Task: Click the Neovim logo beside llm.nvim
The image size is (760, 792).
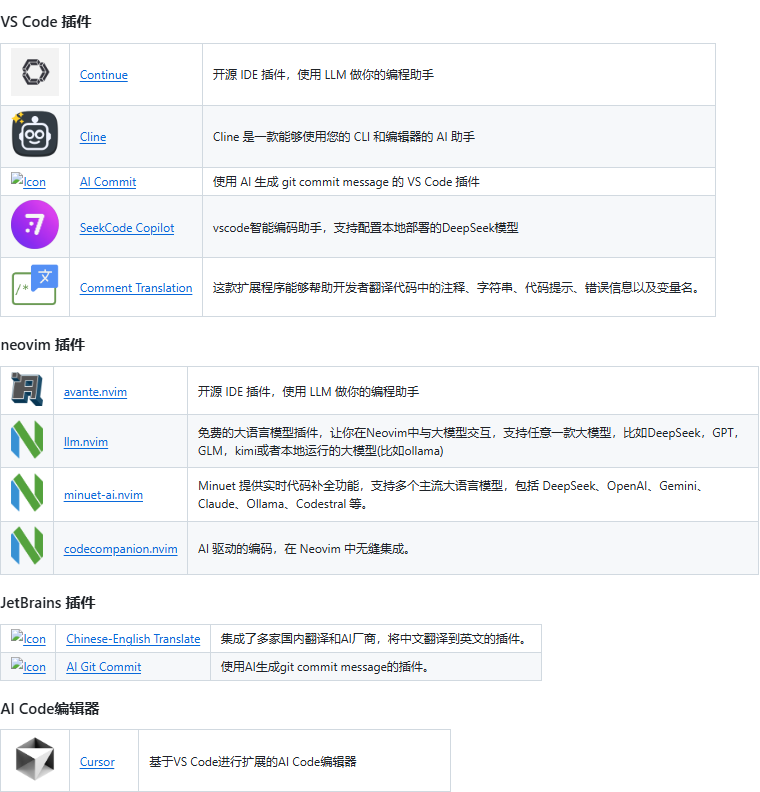Action: pyautogui.click(x=27, y=439)
